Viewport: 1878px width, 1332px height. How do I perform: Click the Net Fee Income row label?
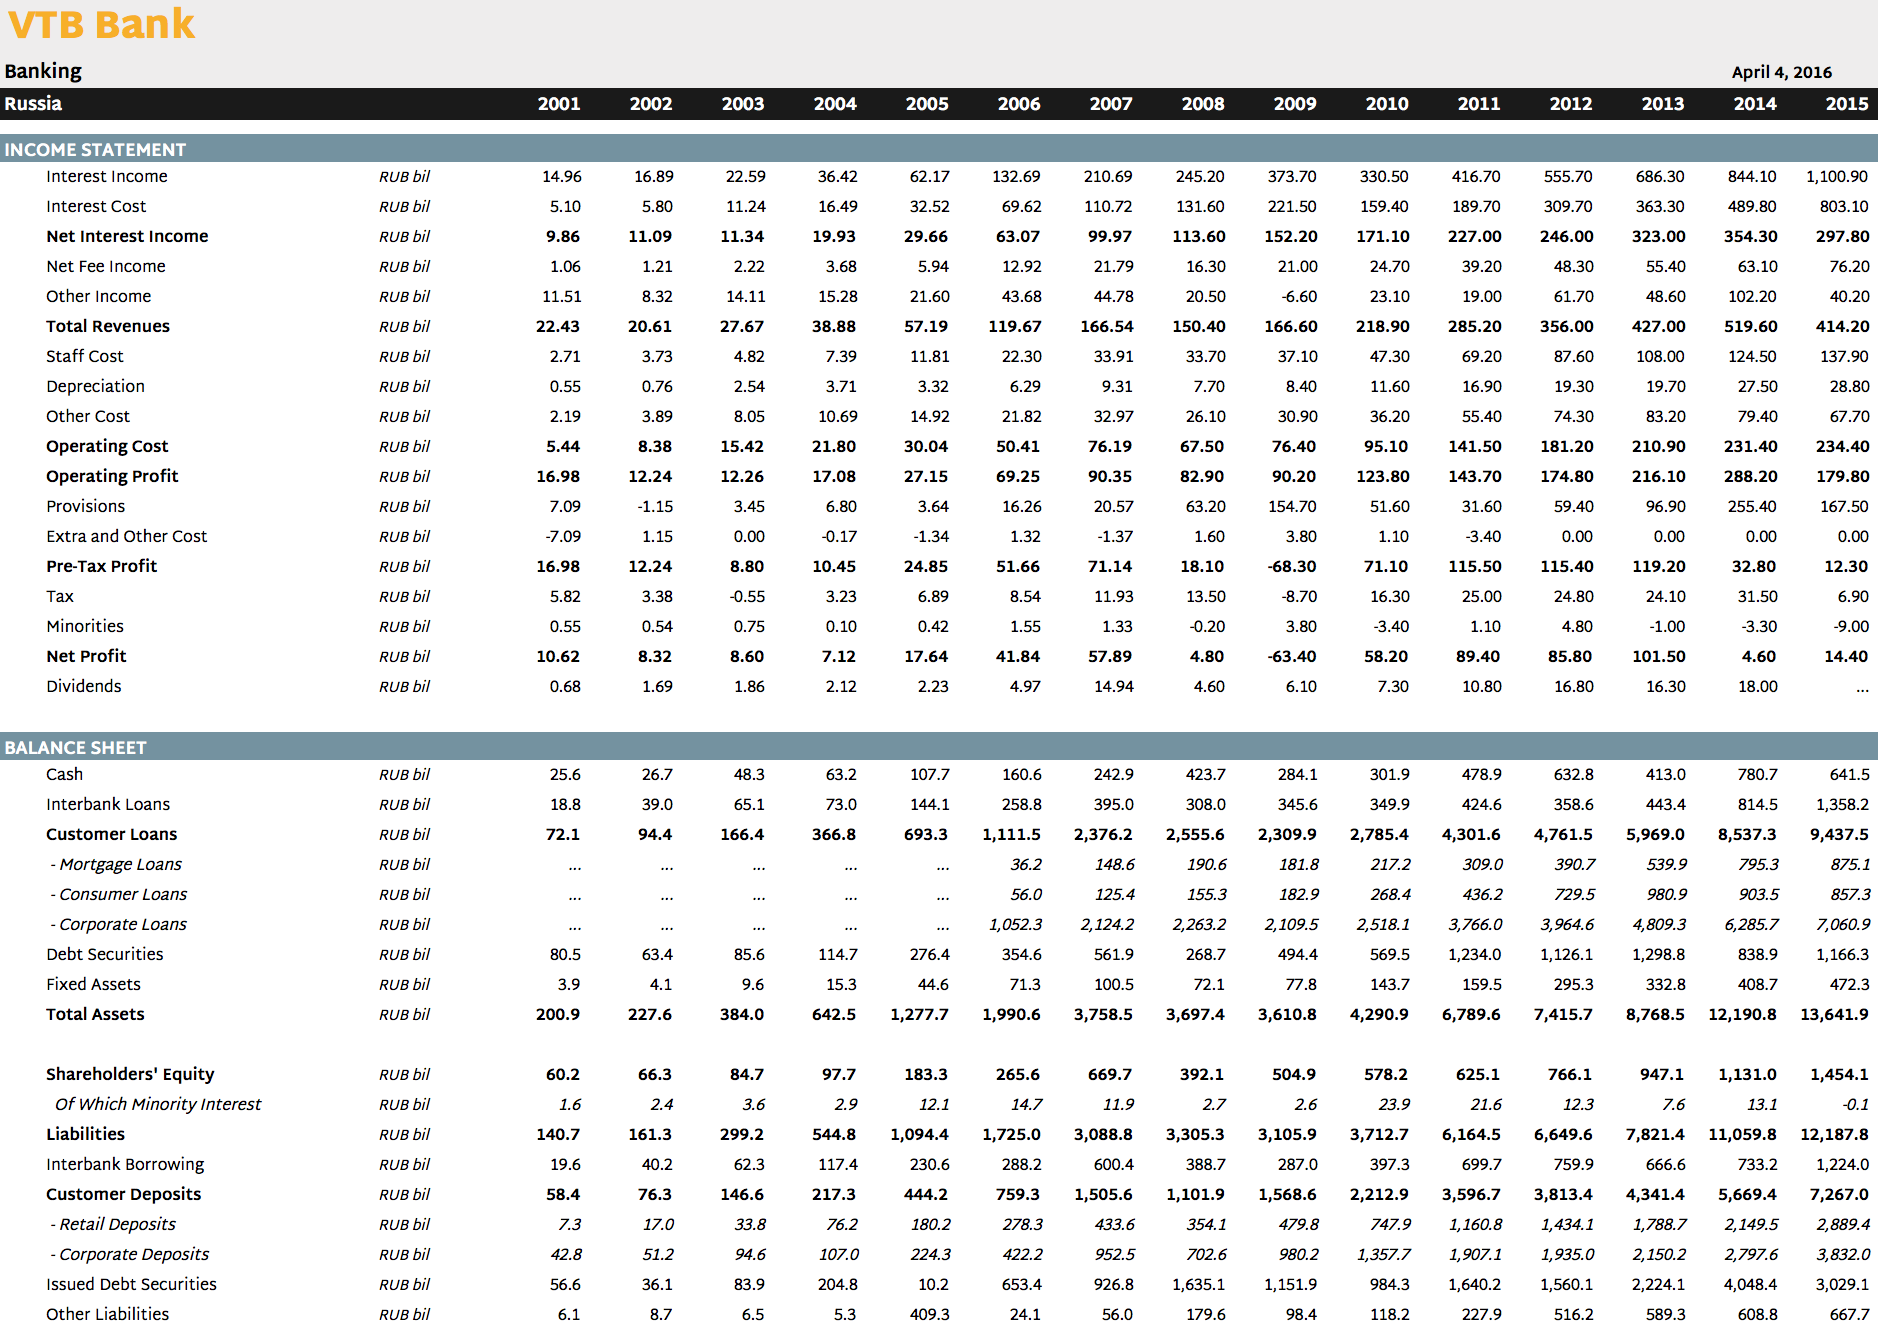(x=106, y=266)
